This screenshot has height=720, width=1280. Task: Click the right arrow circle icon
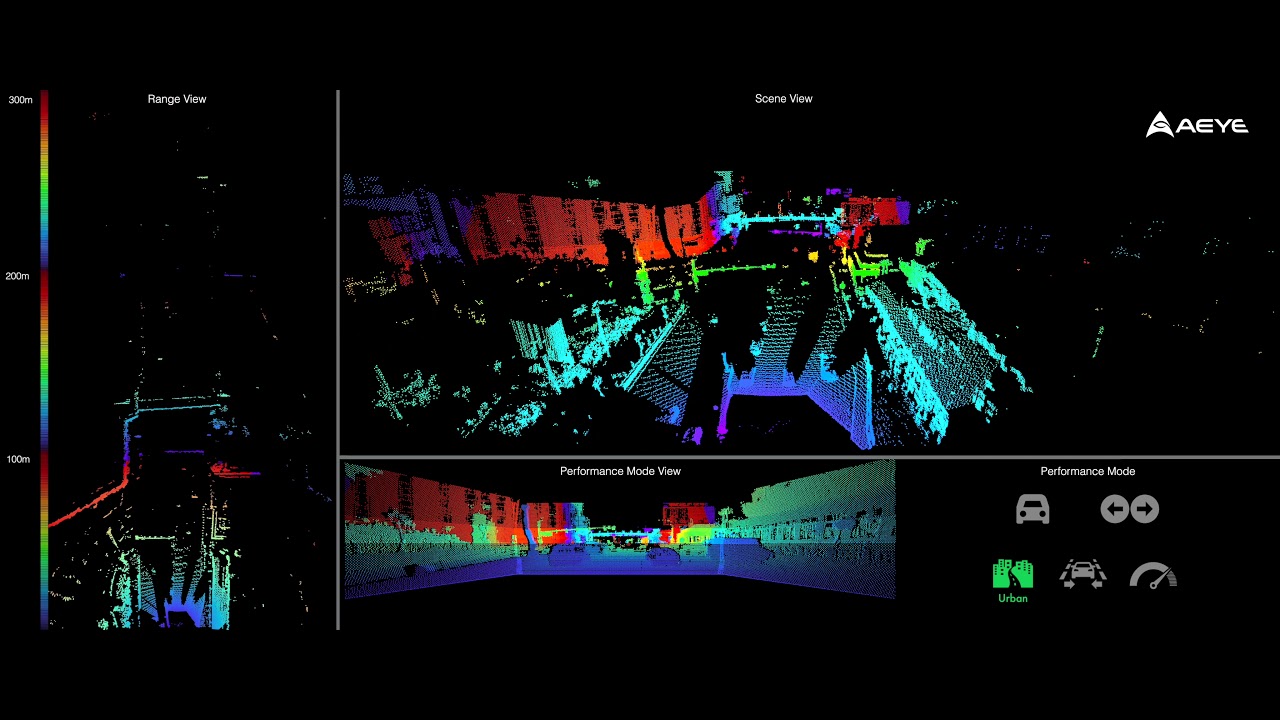[x=1145, y=510]
